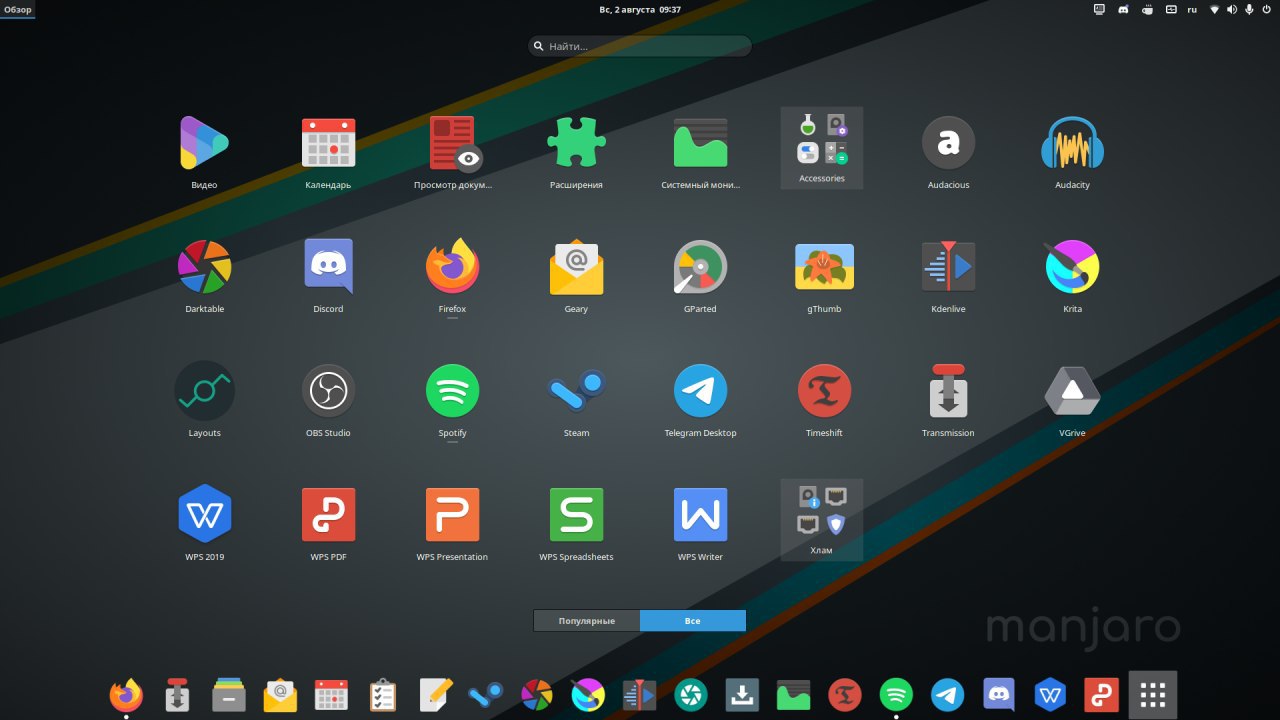Launch Krita from the app grid
This screenshot has width=1280, height=720.
(1072, 267)
